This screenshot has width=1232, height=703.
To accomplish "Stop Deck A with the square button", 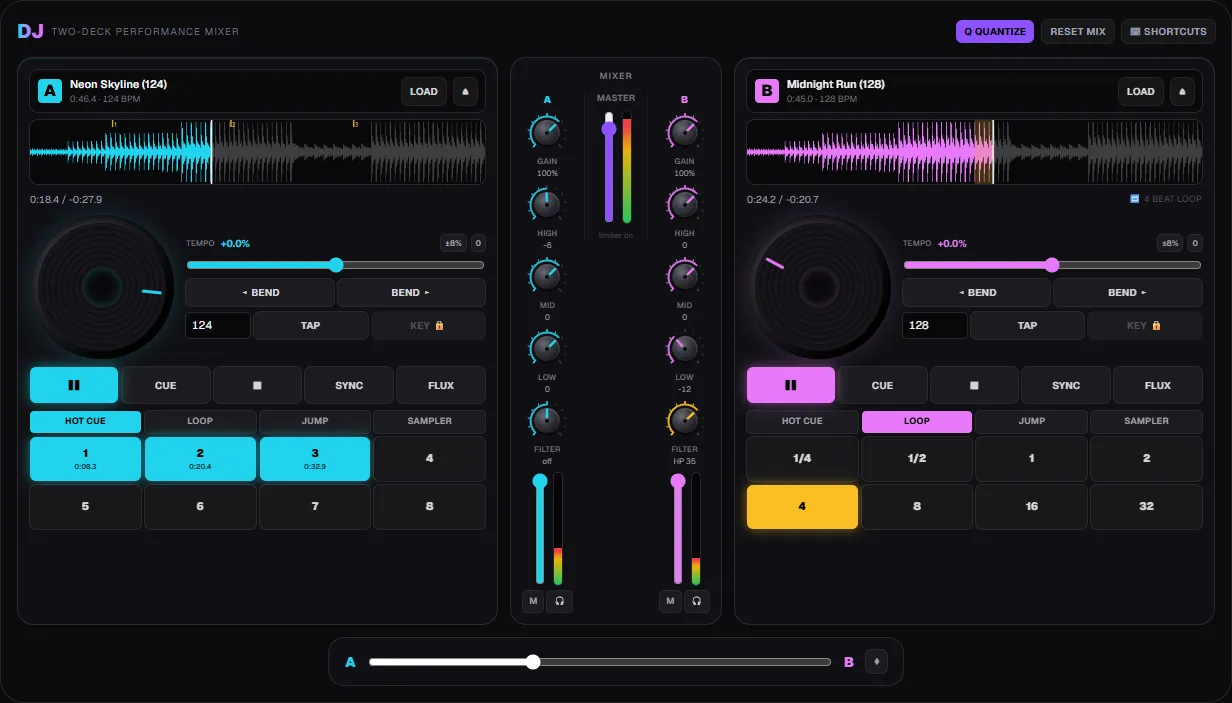I will pyautogui.click(x=257, y=385).
